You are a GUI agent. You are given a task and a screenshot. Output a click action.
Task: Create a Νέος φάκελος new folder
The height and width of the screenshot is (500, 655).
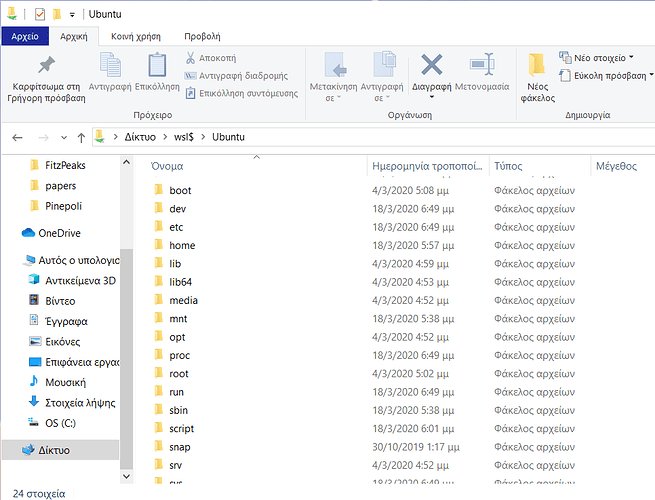coord(537,77)
